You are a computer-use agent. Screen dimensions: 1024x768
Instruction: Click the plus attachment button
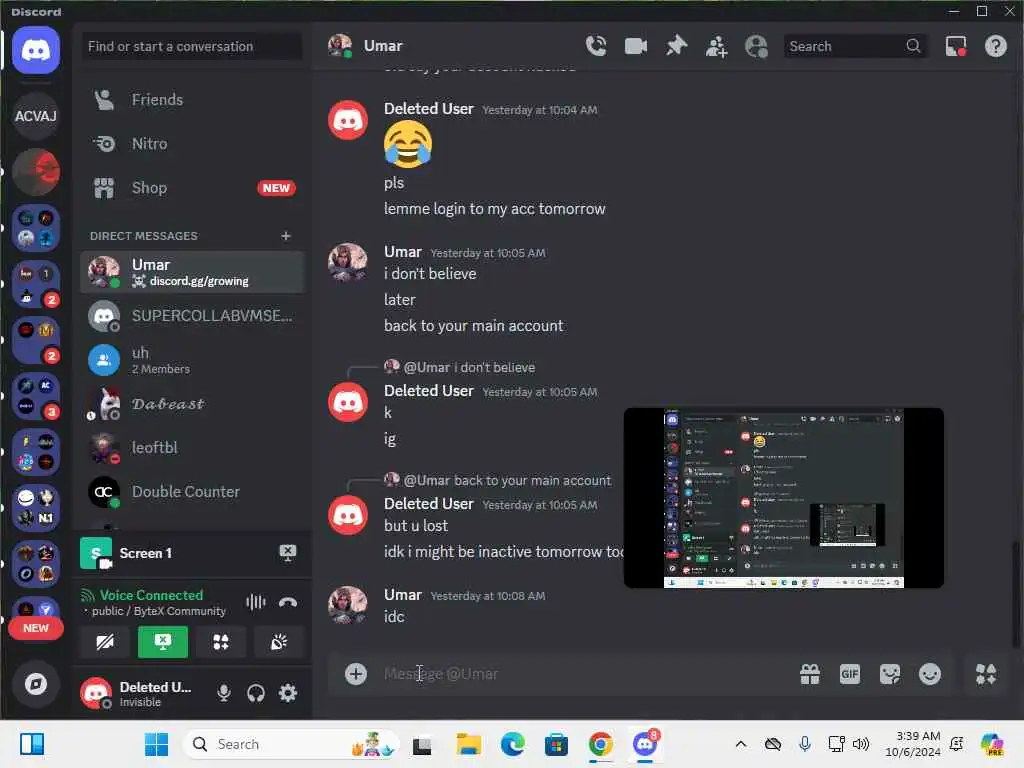coord(356,673)
